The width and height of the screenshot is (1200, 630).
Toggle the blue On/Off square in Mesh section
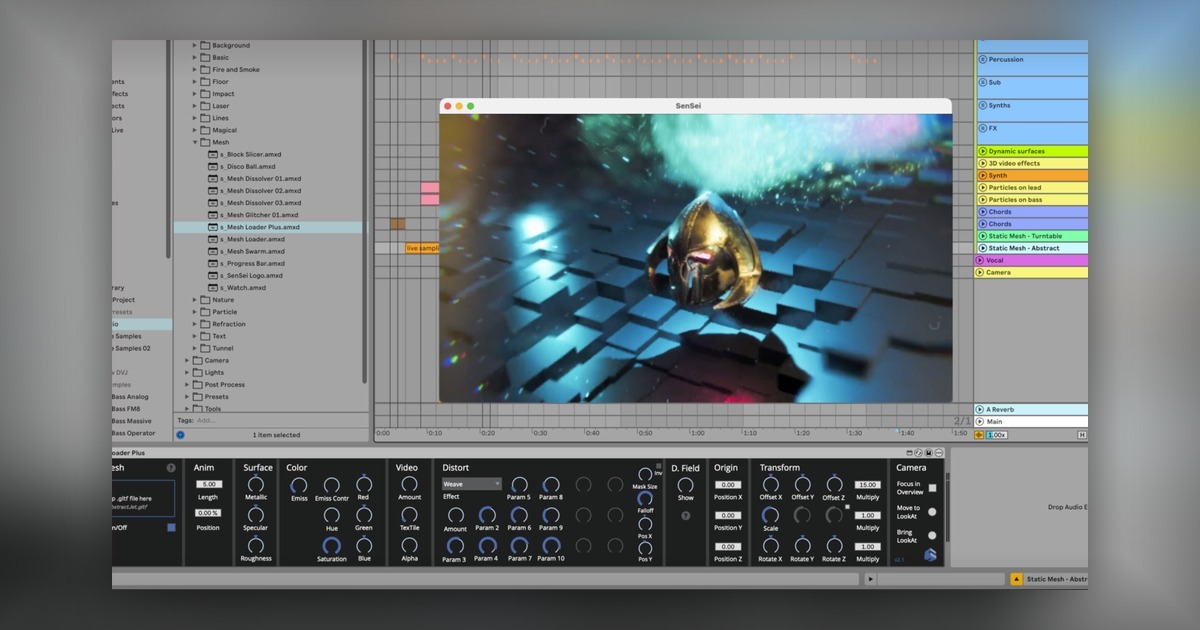click(x=171, y=527)
